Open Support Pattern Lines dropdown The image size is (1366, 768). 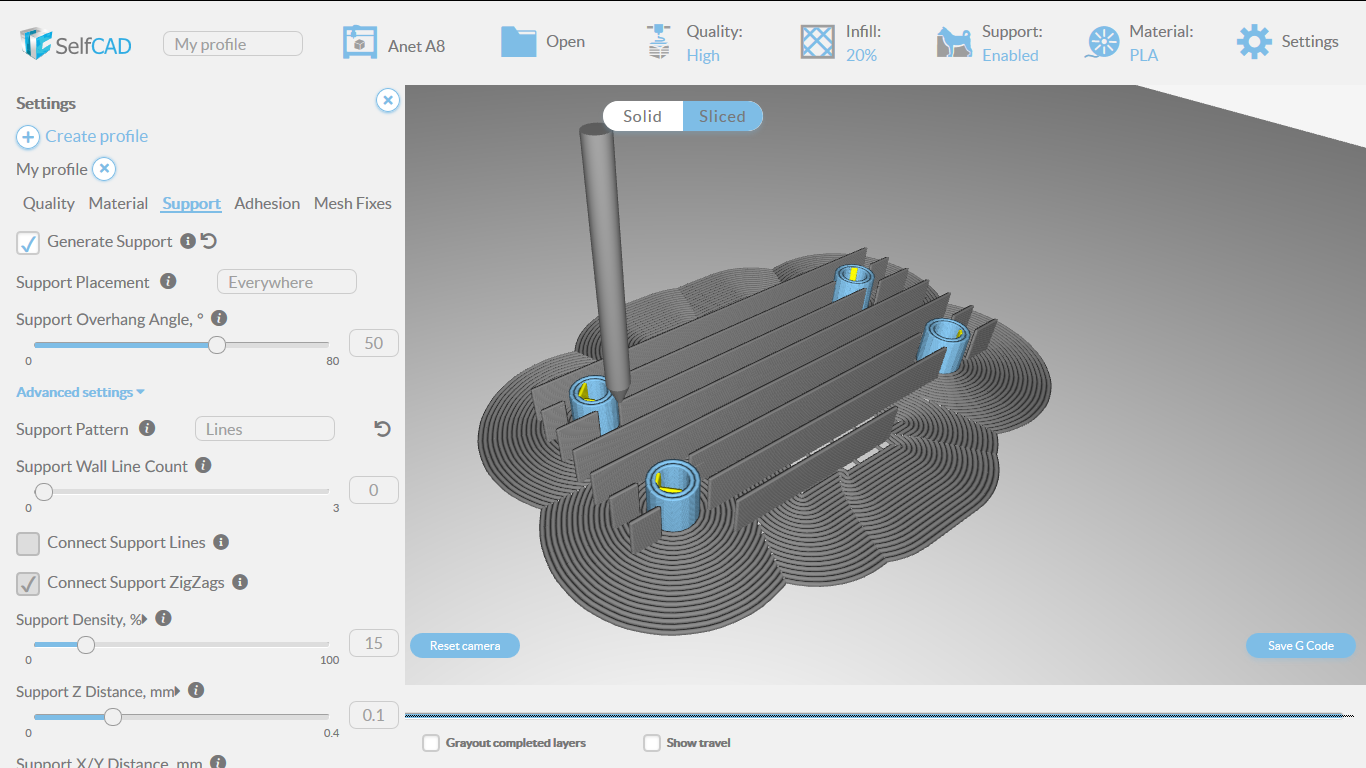(x=264, y=429)
